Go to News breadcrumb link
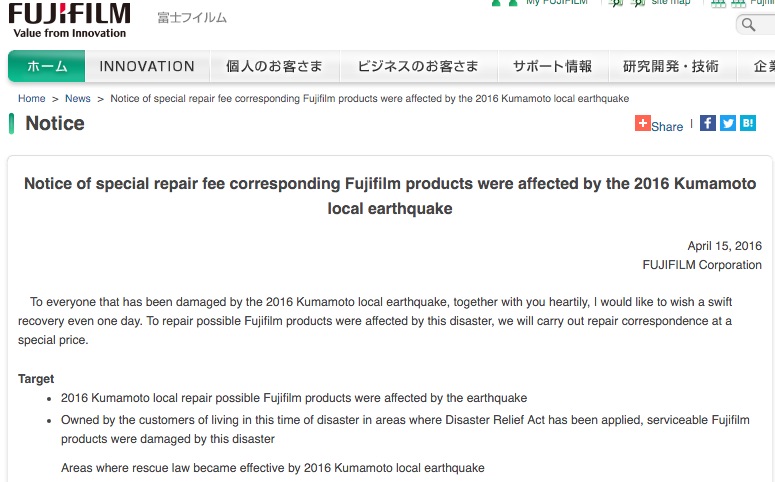Viewport: 775px width, 482px height. [x=78, y=98]
